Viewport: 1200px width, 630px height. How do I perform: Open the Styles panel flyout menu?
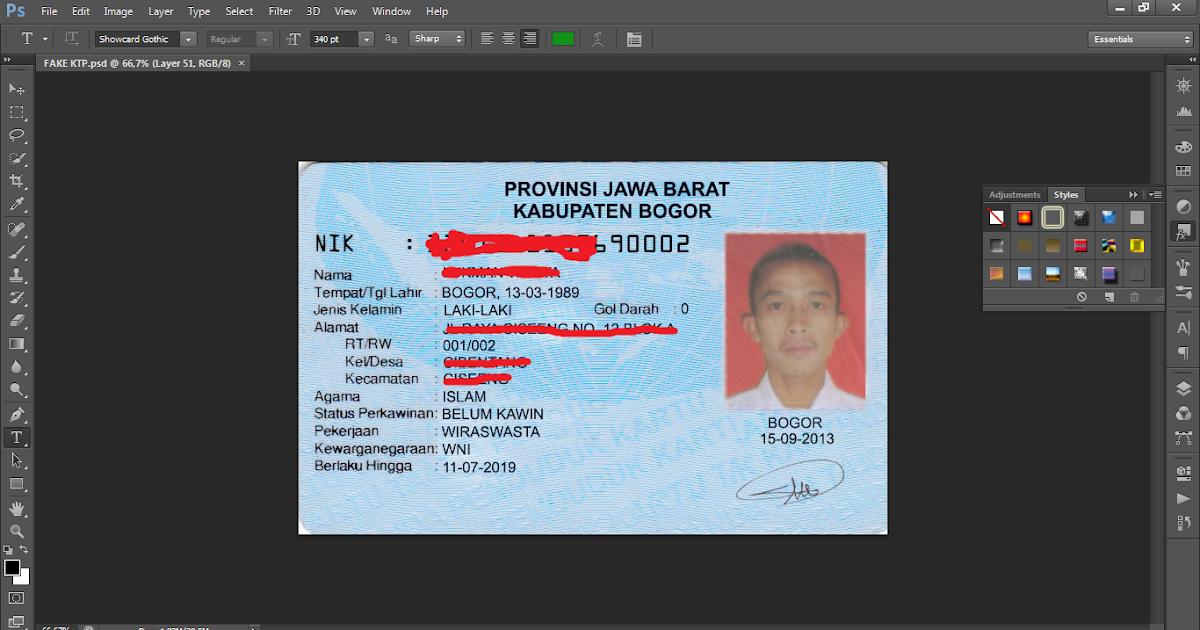[x=1155, y=195]
